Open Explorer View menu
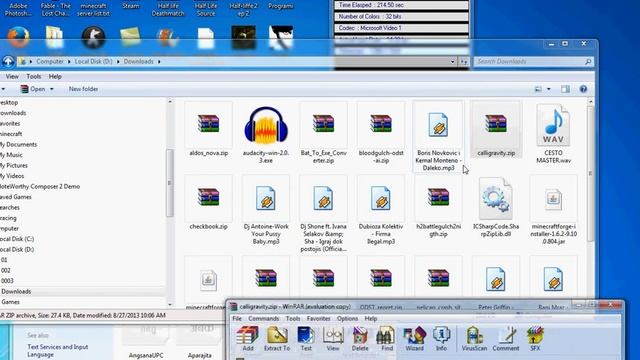 point(12,76)
